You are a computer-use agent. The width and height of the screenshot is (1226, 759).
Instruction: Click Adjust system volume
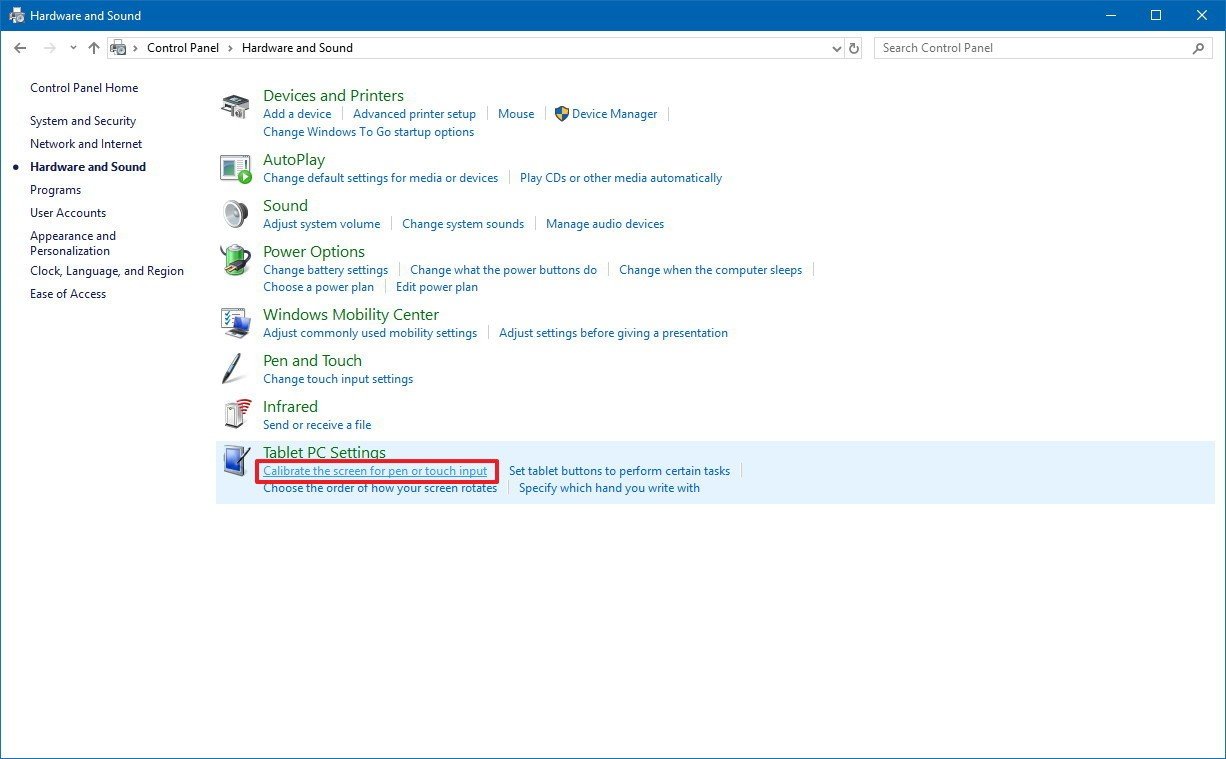321,224
